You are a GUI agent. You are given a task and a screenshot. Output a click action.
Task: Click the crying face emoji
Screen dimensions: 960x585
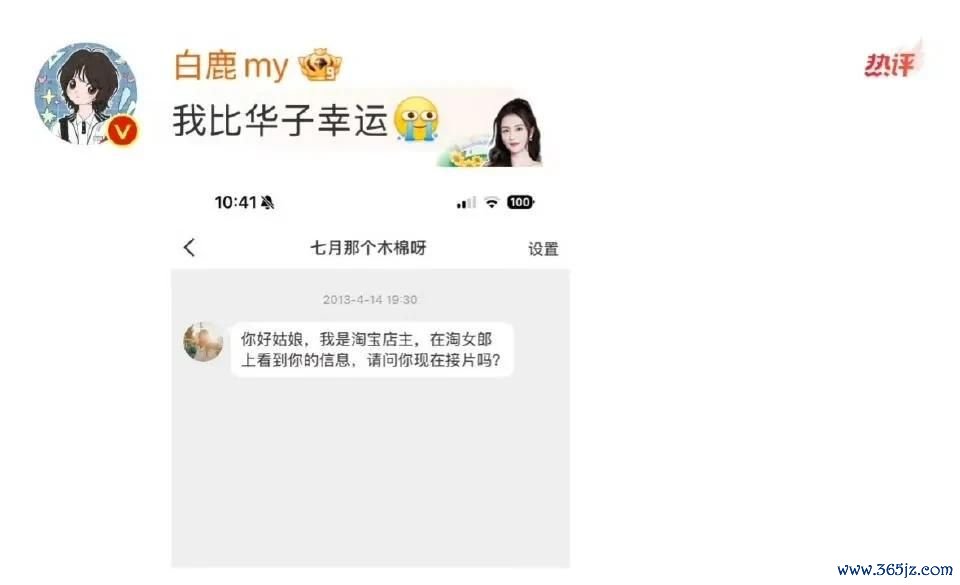coord(416,119)
